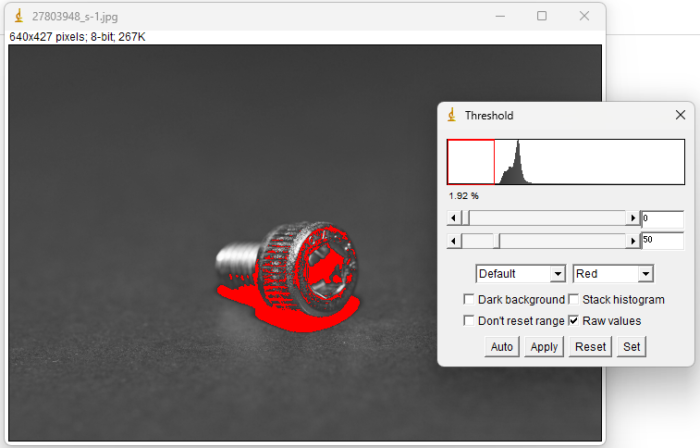Click left arrow of maximum threshold slider
Viewport: 700px width, 448px height.
pos(454,241)
